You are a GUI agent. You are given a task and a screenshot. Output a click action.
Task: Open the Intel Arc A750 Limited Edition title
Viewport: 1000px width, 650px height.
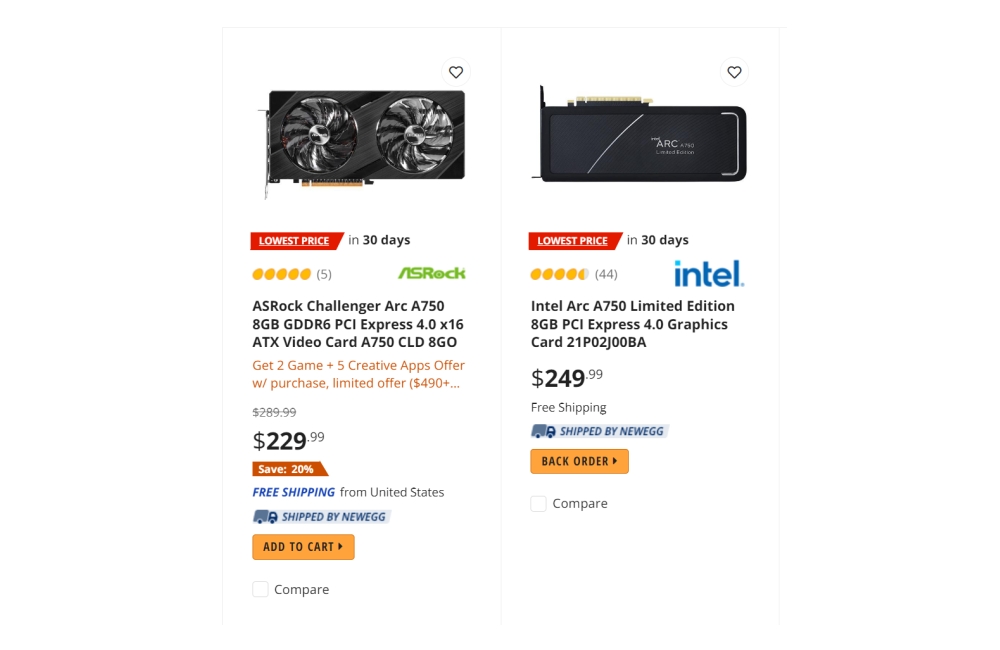[632, 324]
